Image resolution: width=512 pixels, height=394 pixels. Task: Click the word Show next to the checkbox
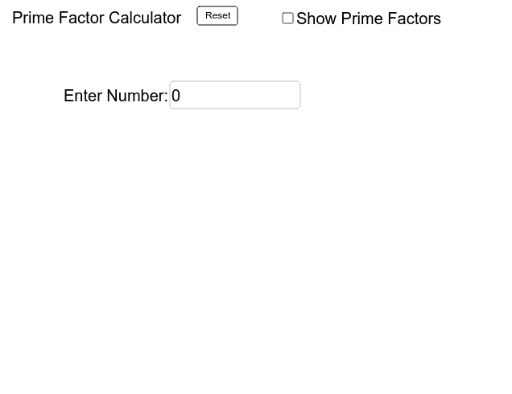316,18
